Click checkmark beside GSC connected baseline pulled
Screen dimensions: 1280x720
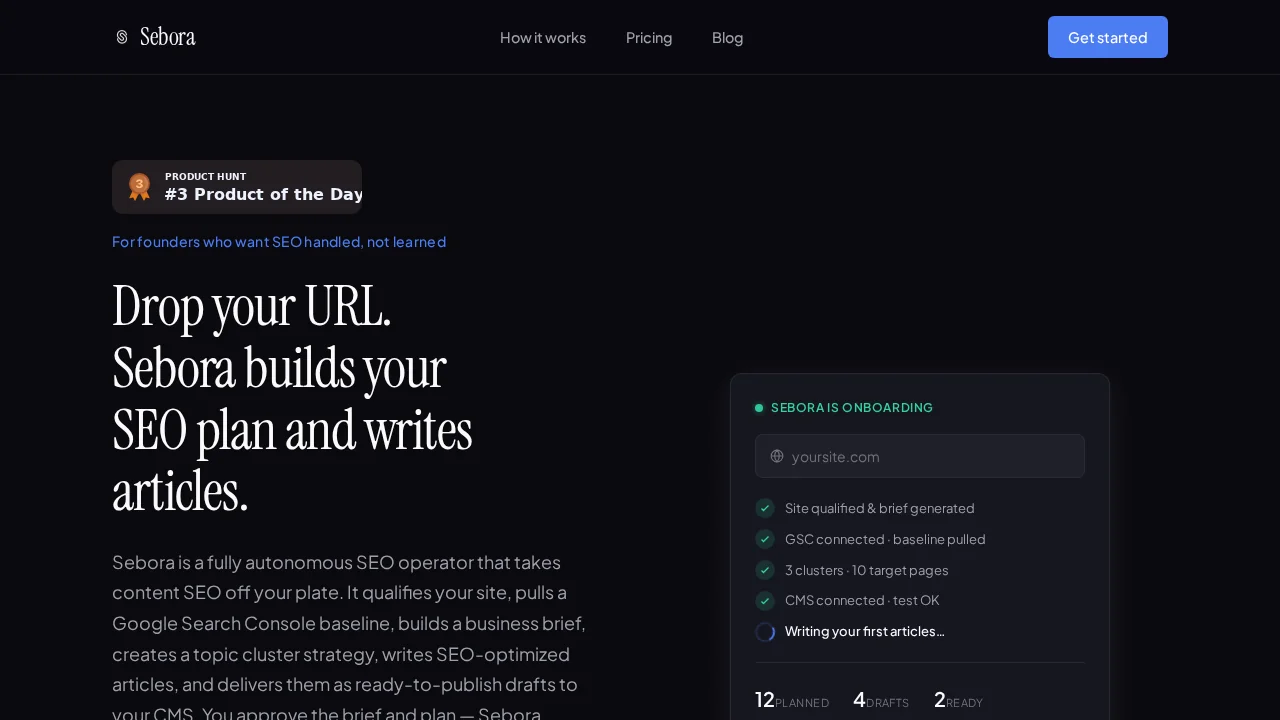(x=765, y=539)
